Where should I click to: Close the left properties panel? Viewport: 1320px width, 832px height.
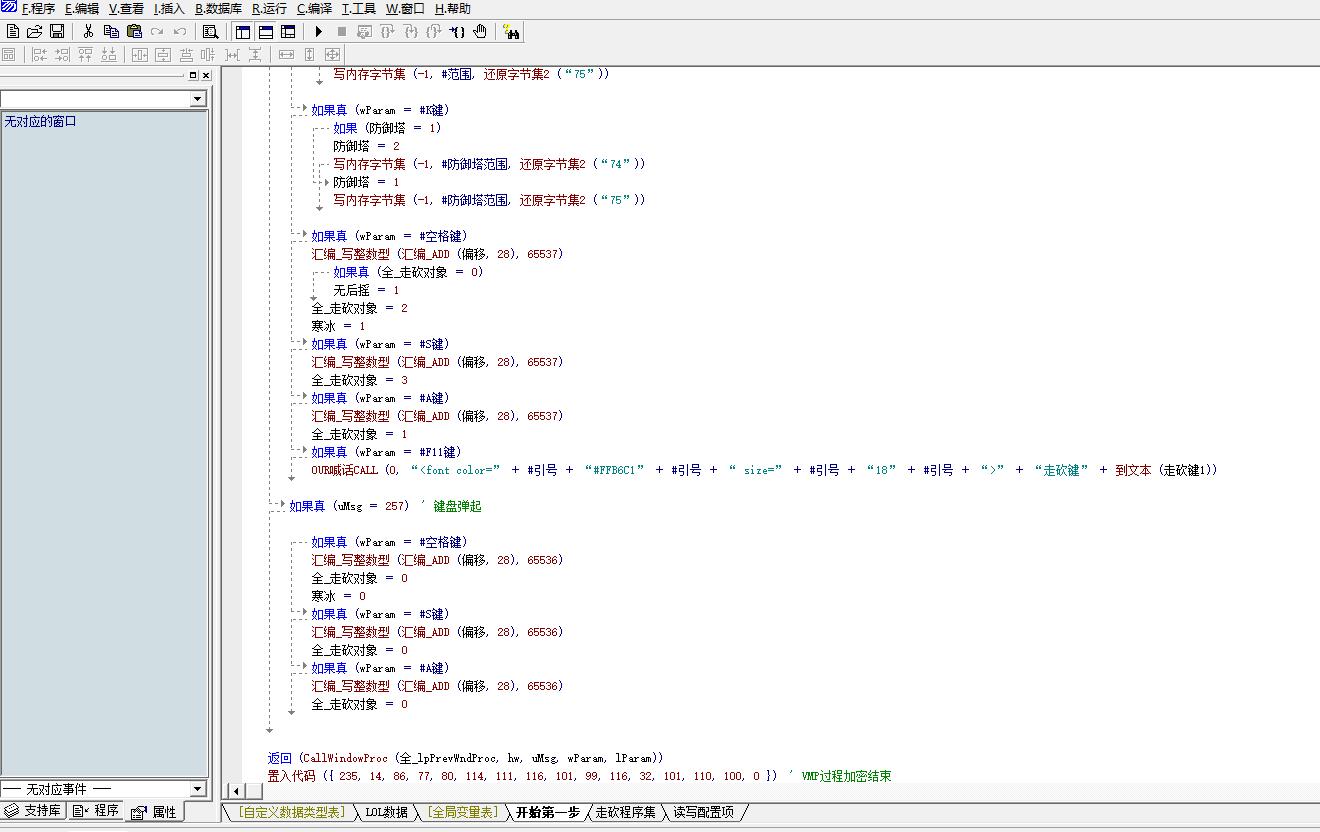pyautogui.click(x=206, y=75)
